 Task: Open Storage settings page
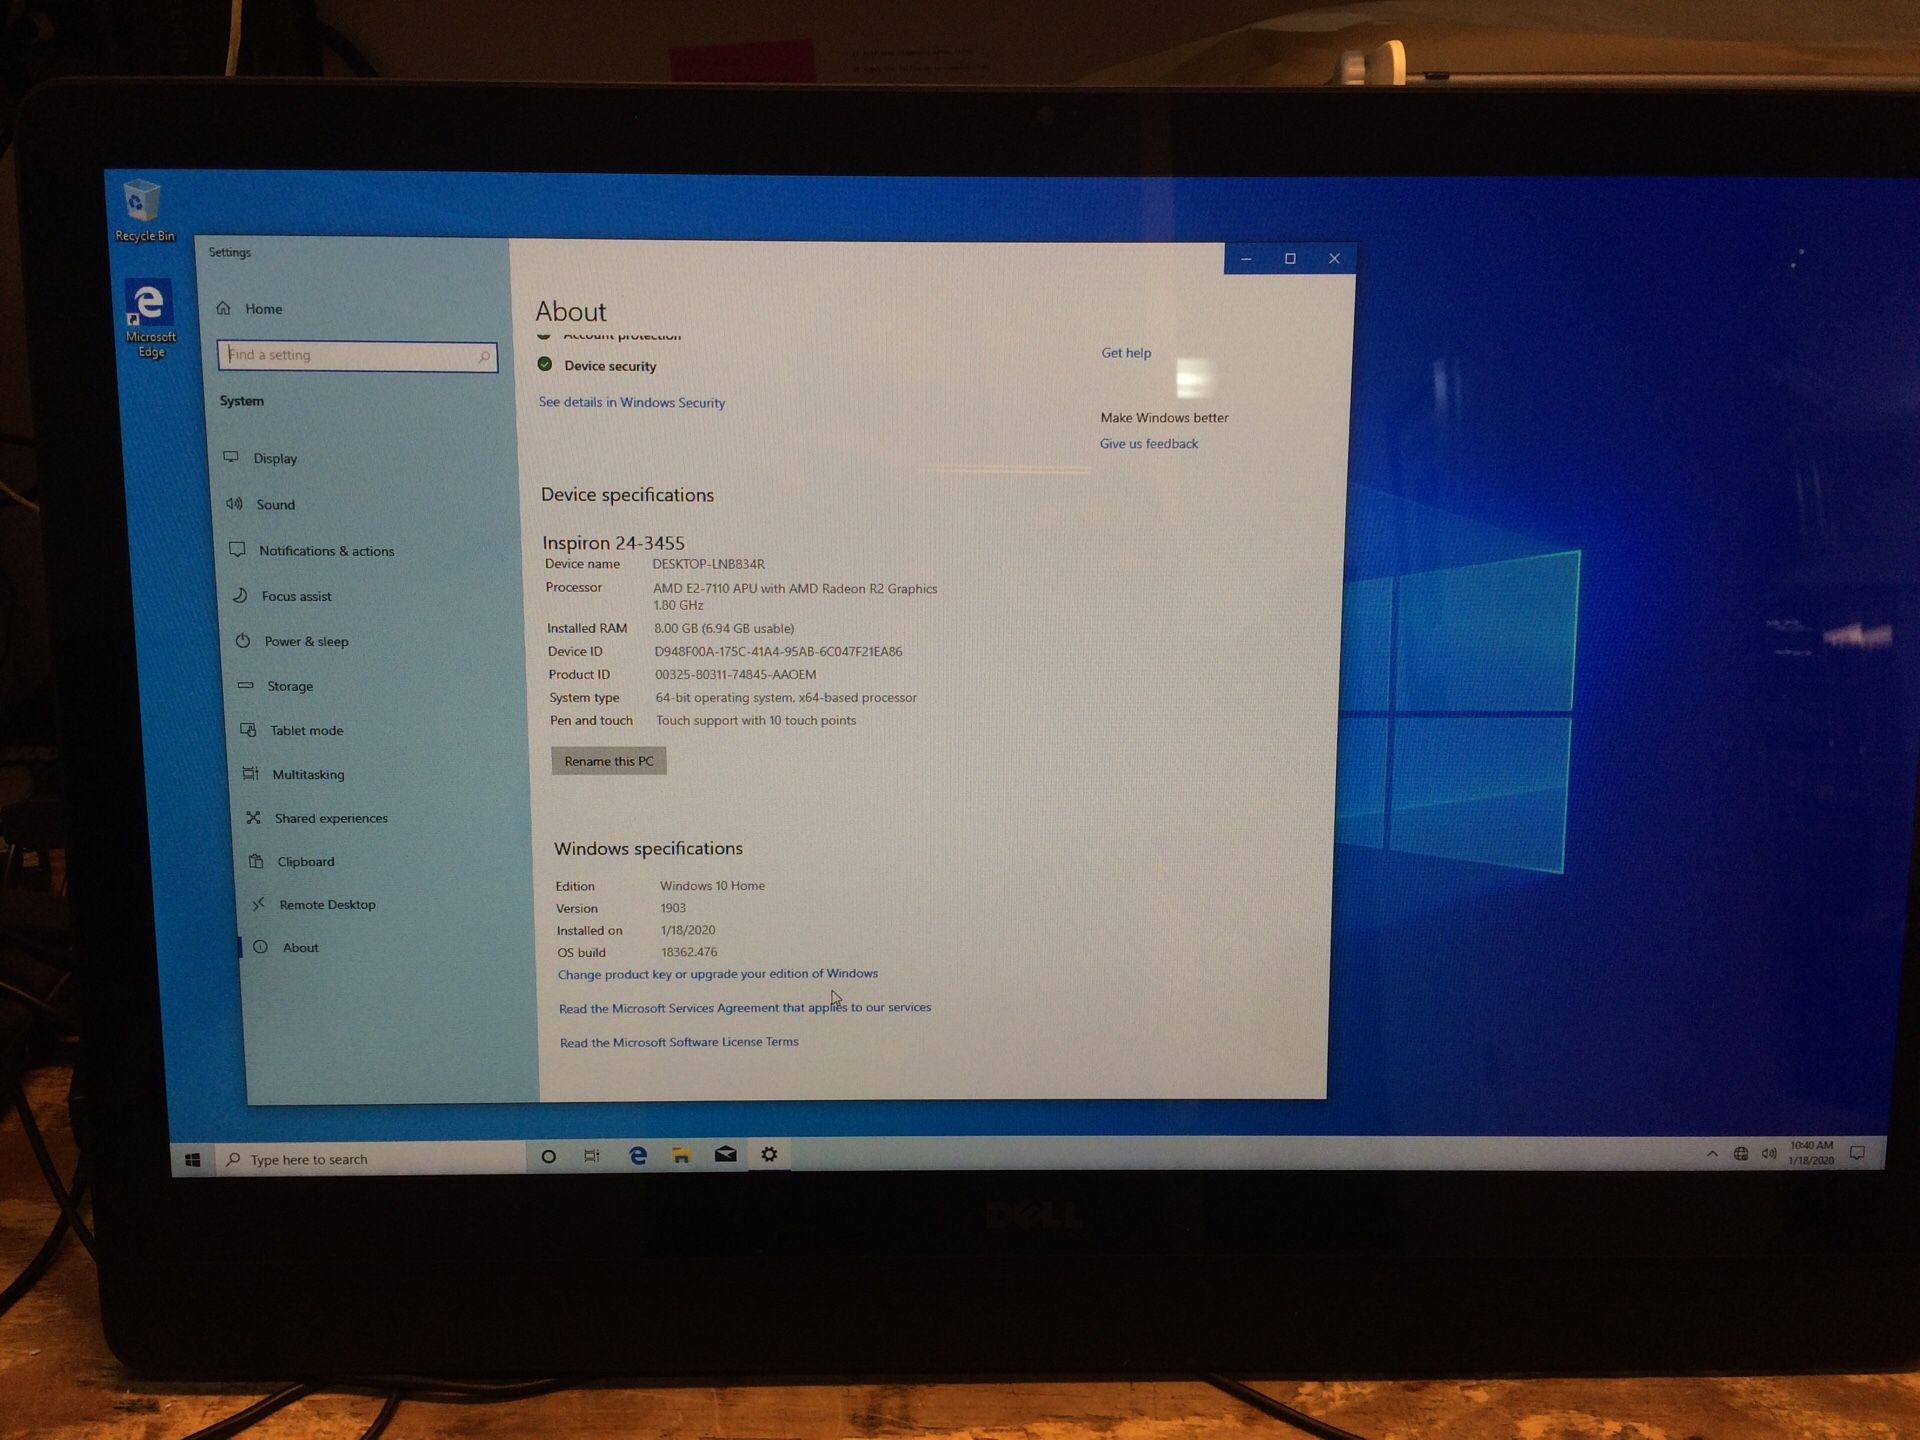click(290, 686)
